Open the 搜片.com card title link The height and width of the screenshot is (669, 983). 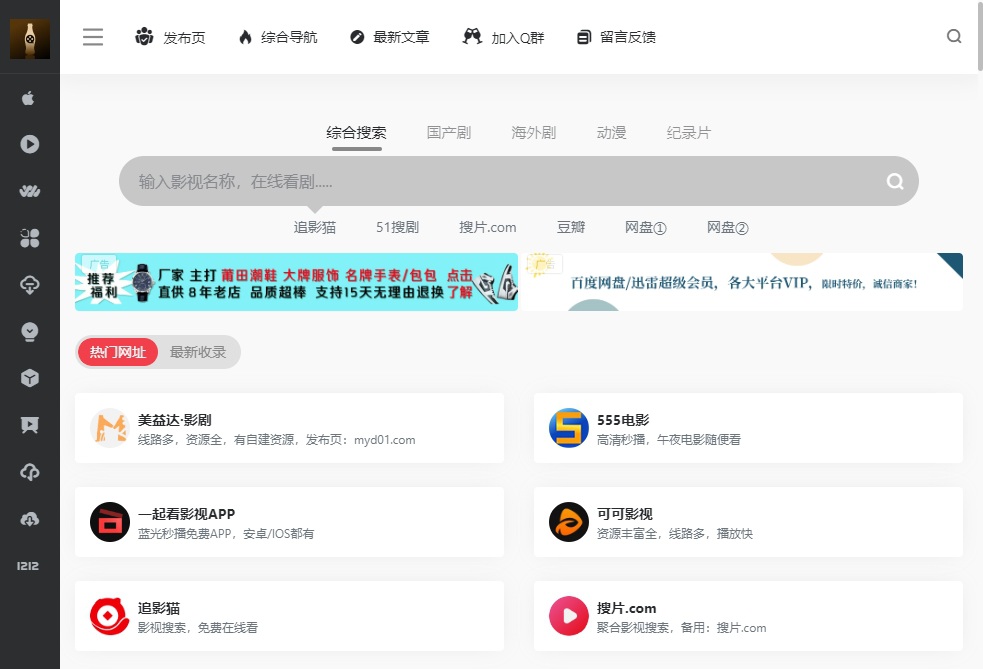pos(626,608)
